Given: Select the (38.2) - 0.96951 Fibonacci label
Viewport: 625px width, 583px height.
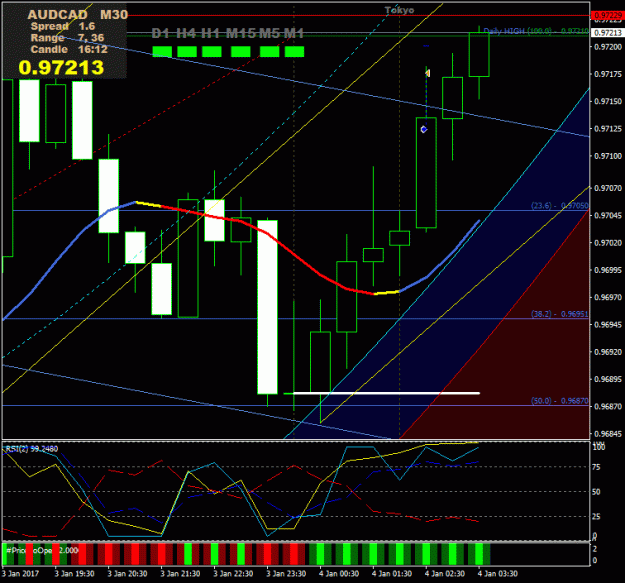Looking at the screenshot, I should point(560,314).
